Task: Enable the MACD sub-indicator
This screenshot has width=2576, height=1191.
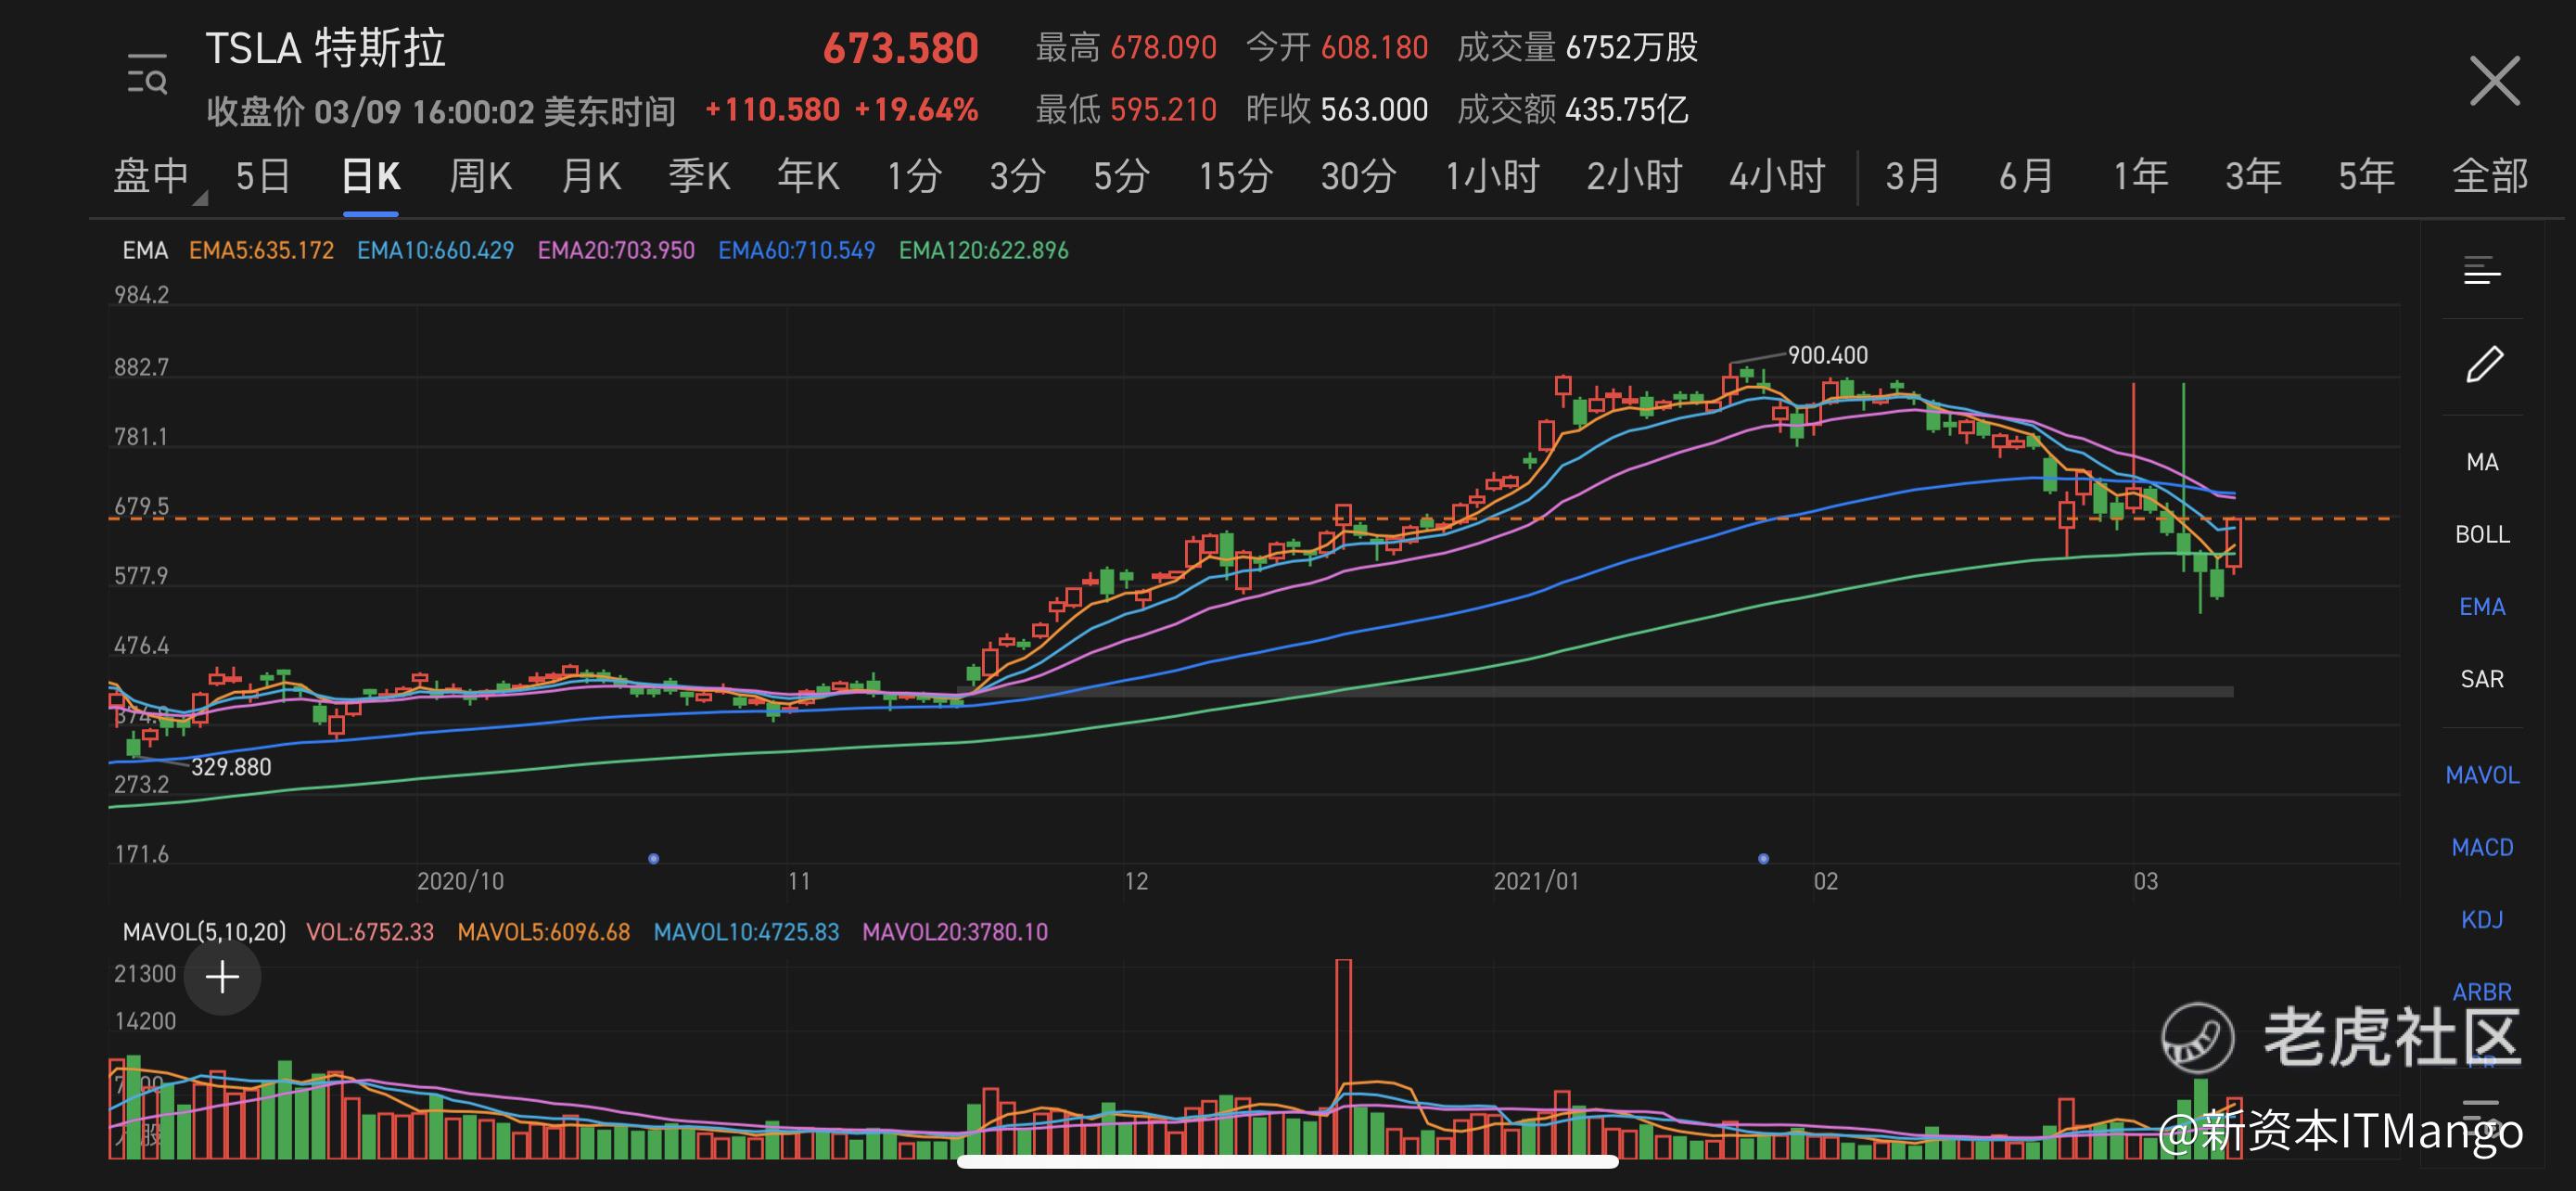Action: 2482,847
